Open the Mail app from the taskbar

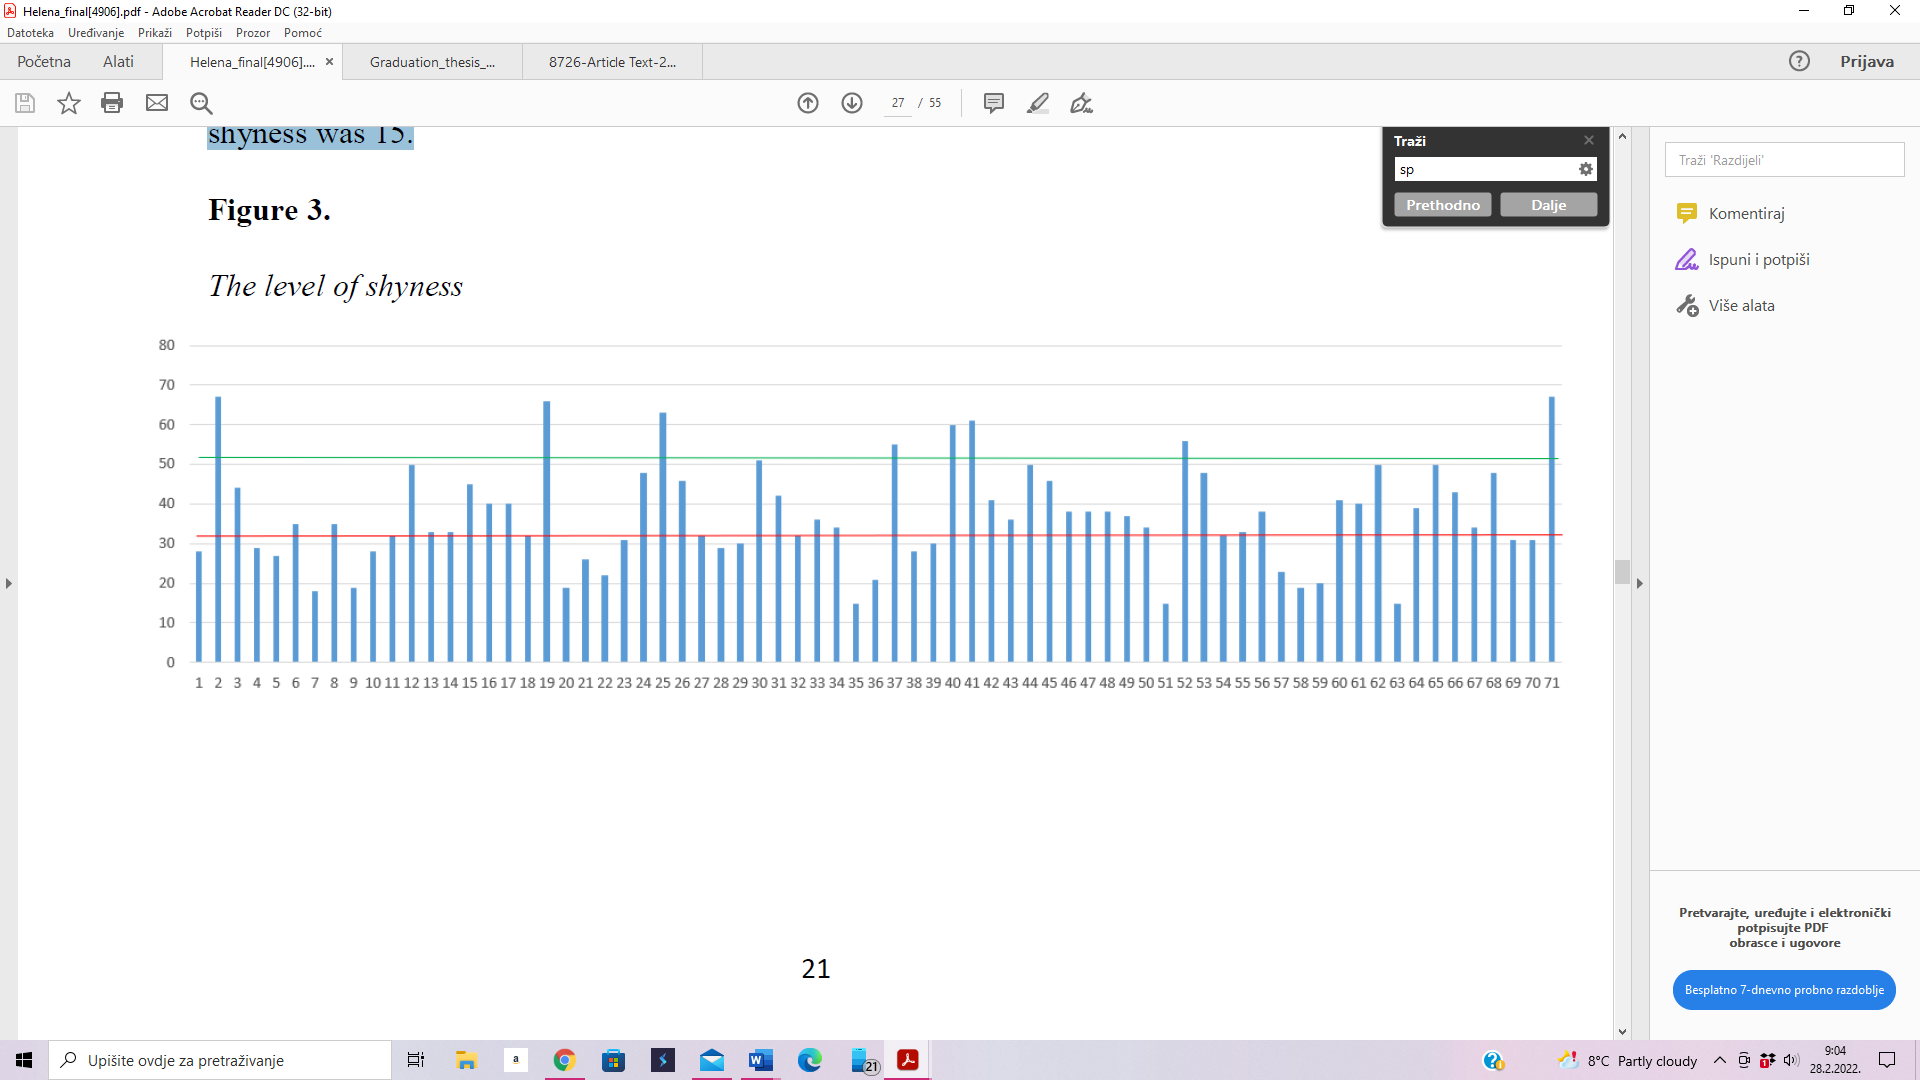711,1060
